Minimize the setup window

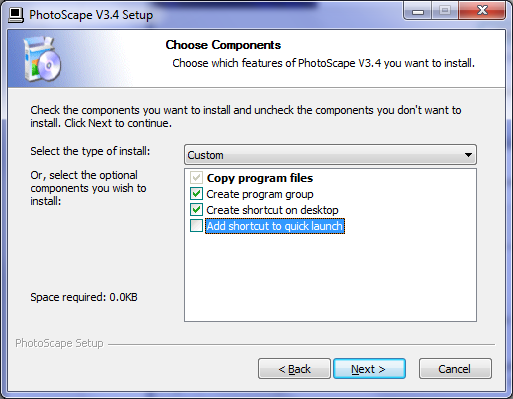coord(418,11)
